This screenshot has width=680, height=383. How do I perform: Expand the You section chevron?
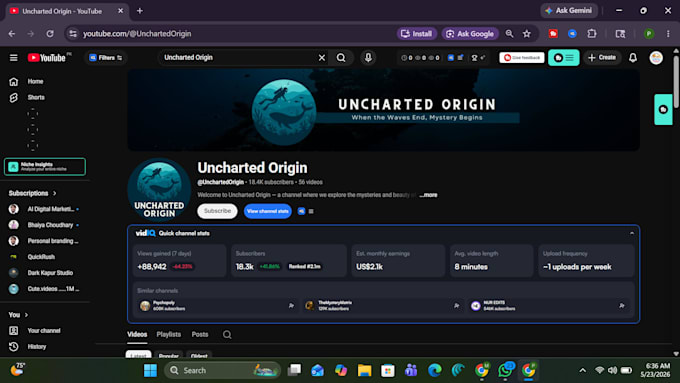(x=26, y=315)
